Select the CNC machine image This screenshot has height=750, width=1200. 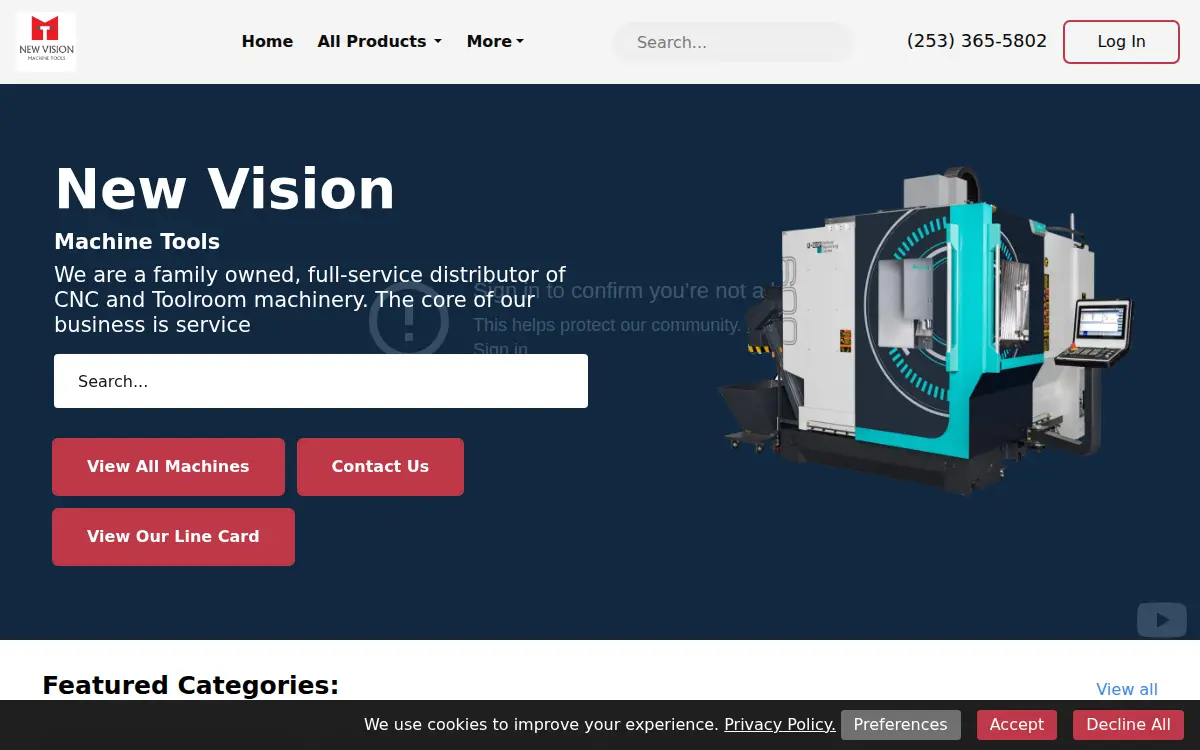(925, 330)
